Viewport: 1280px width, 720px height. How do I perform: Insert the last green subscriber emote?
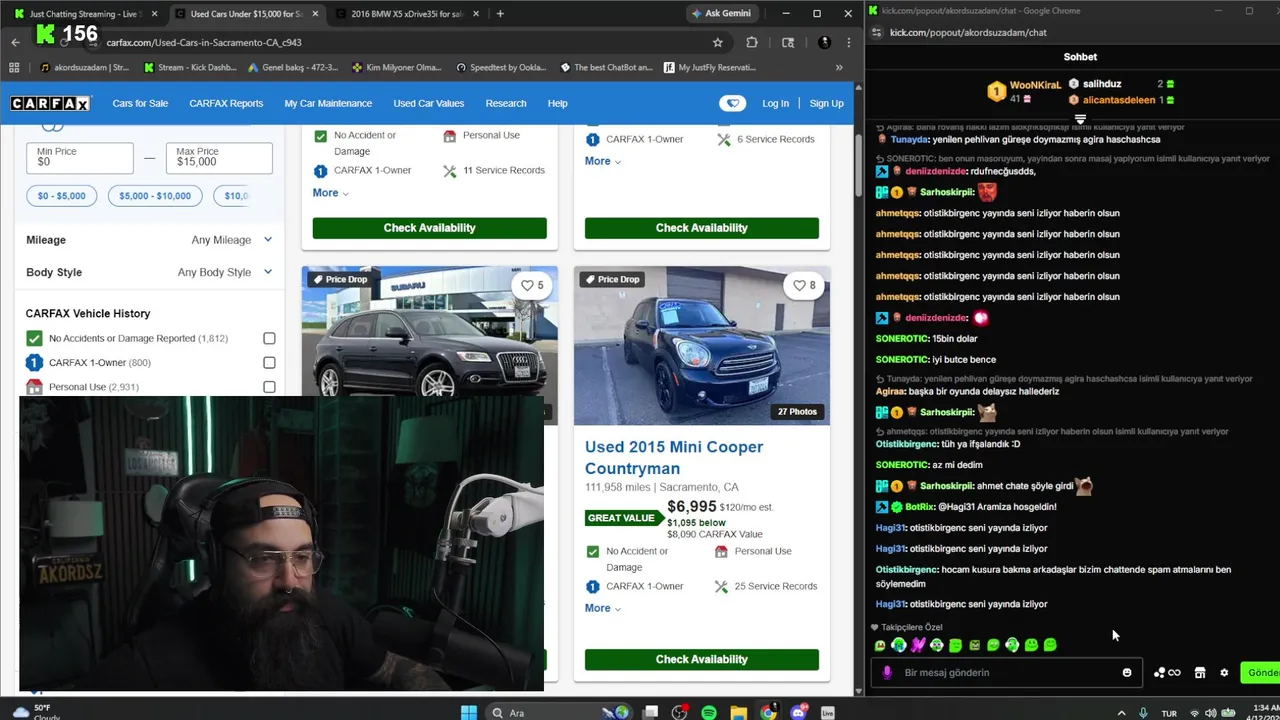point(1050,645)
